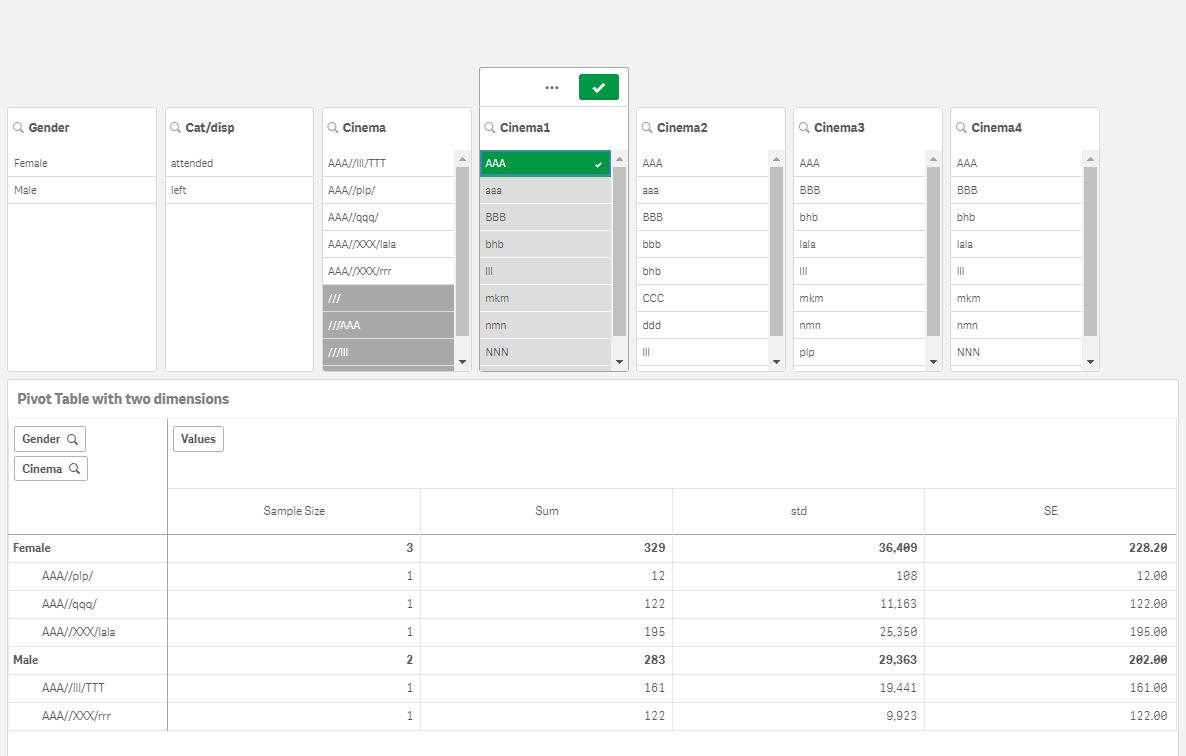Open the Gender dimension search in pivot table
Viewport: 1186px width, 756px height.
pyautogui.click(x=50, y=438)
